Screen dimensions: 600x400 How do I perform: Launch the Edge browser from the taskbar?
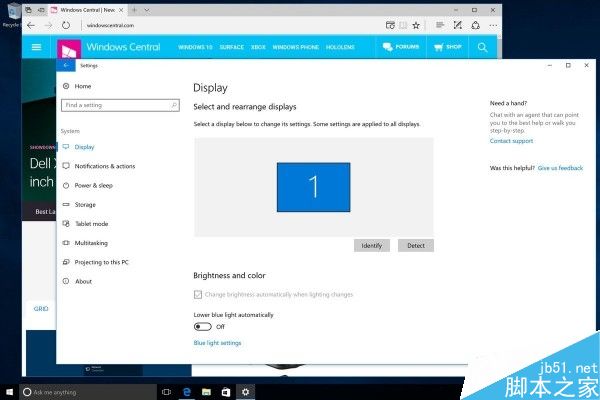click(x=187, y=392)
